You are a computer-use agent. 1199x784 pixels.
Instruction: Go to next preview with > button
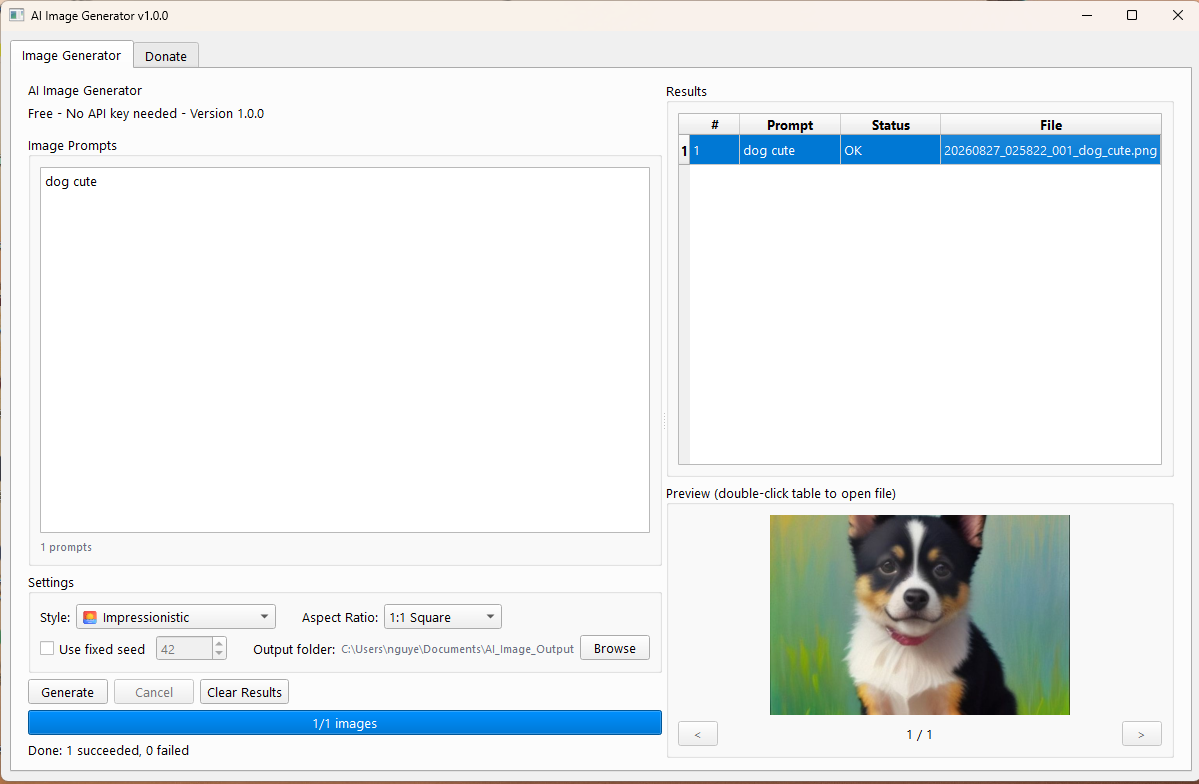point(1142,734)
